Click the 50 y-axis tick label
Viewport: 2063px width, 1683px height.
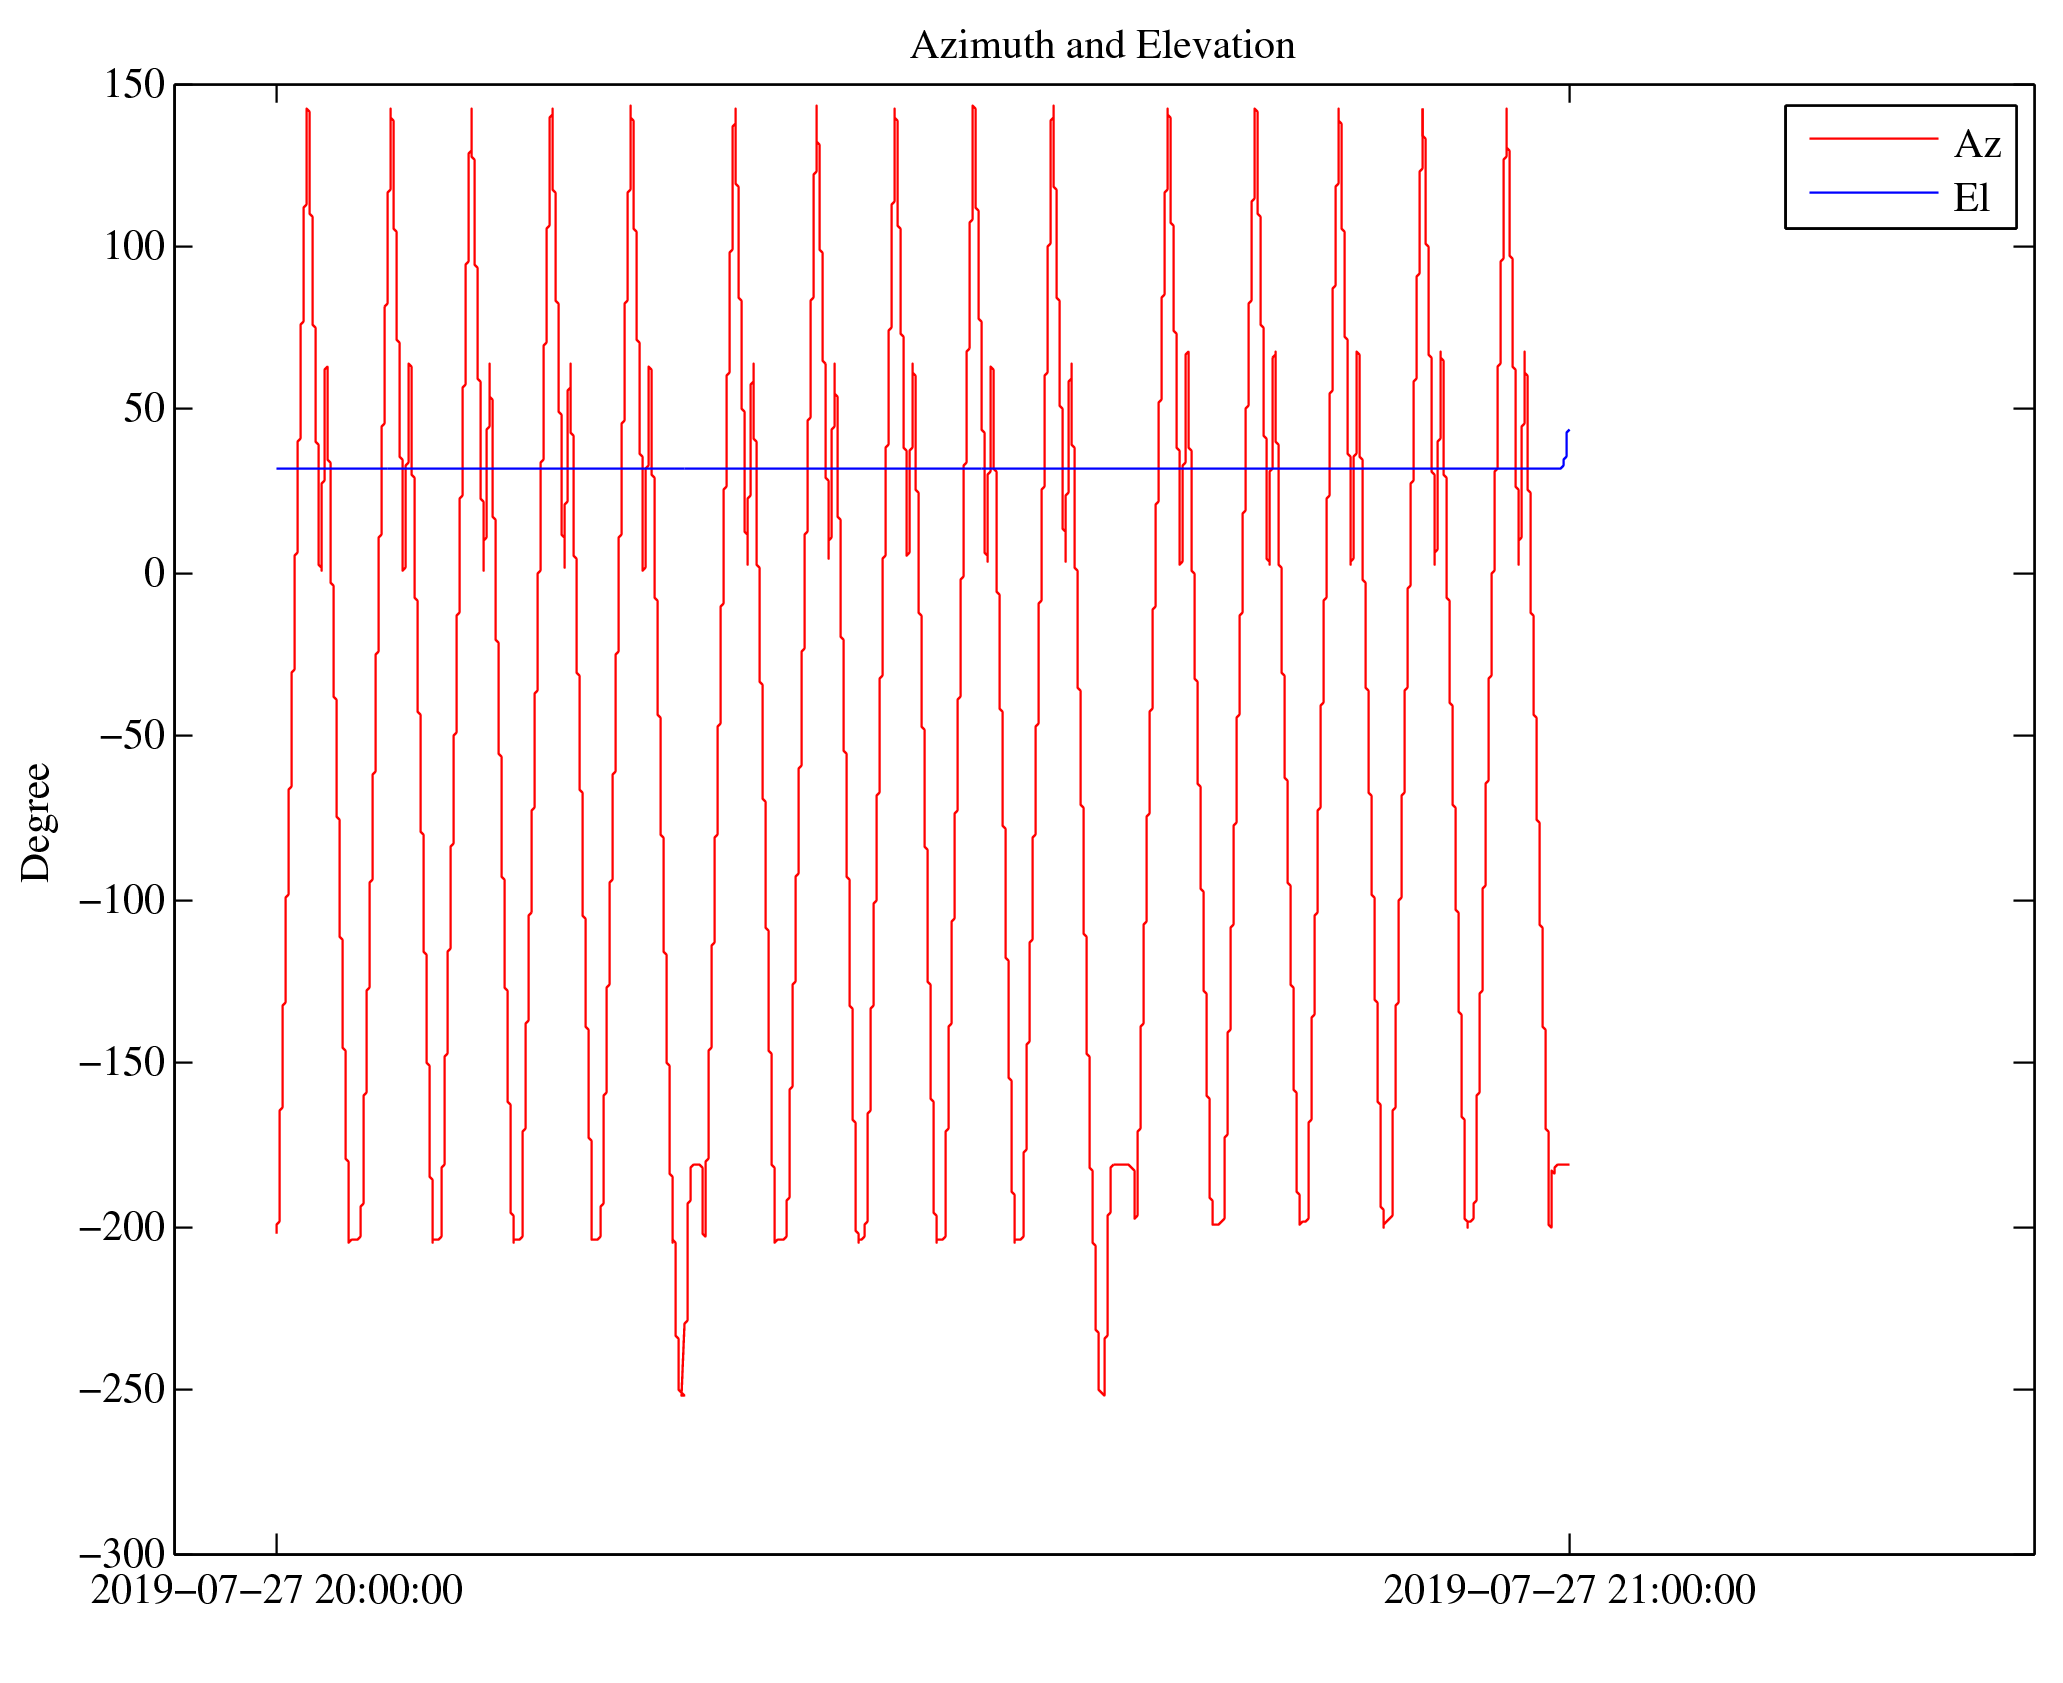click(144, 409)
